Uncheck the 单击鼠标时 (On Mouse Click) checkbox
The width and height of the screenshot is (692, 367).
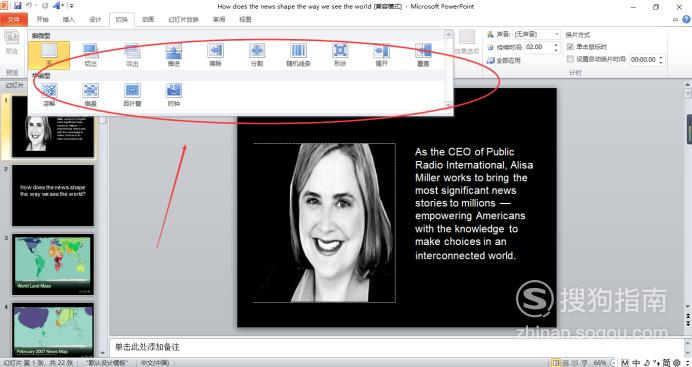click(570, 47)
